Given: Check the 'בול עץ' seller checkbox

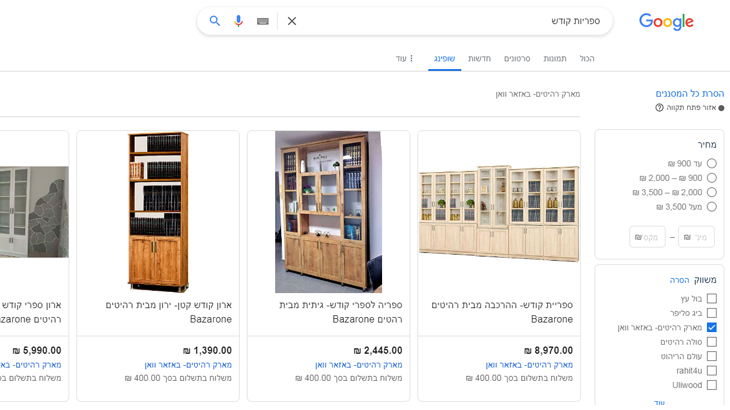Looking at the screenshot, I should pos(711,298).
